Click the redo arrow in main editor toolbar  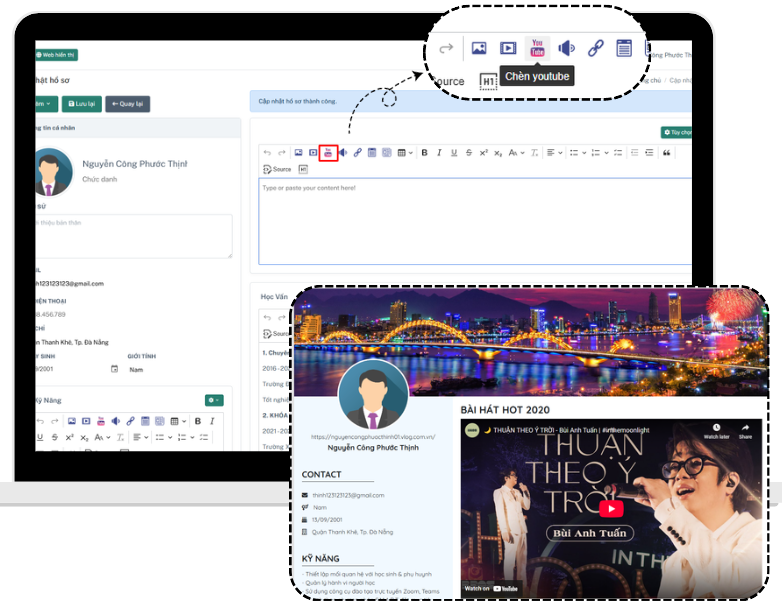click(x=282, y=153)
